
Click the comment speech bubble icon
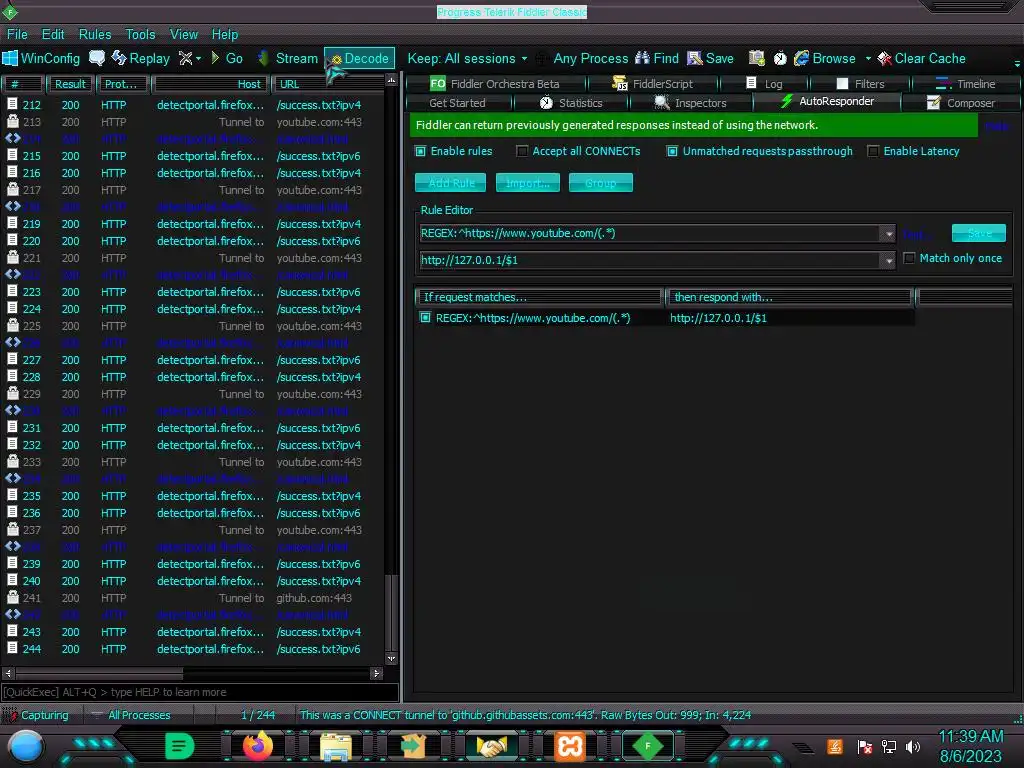[97, 58]
